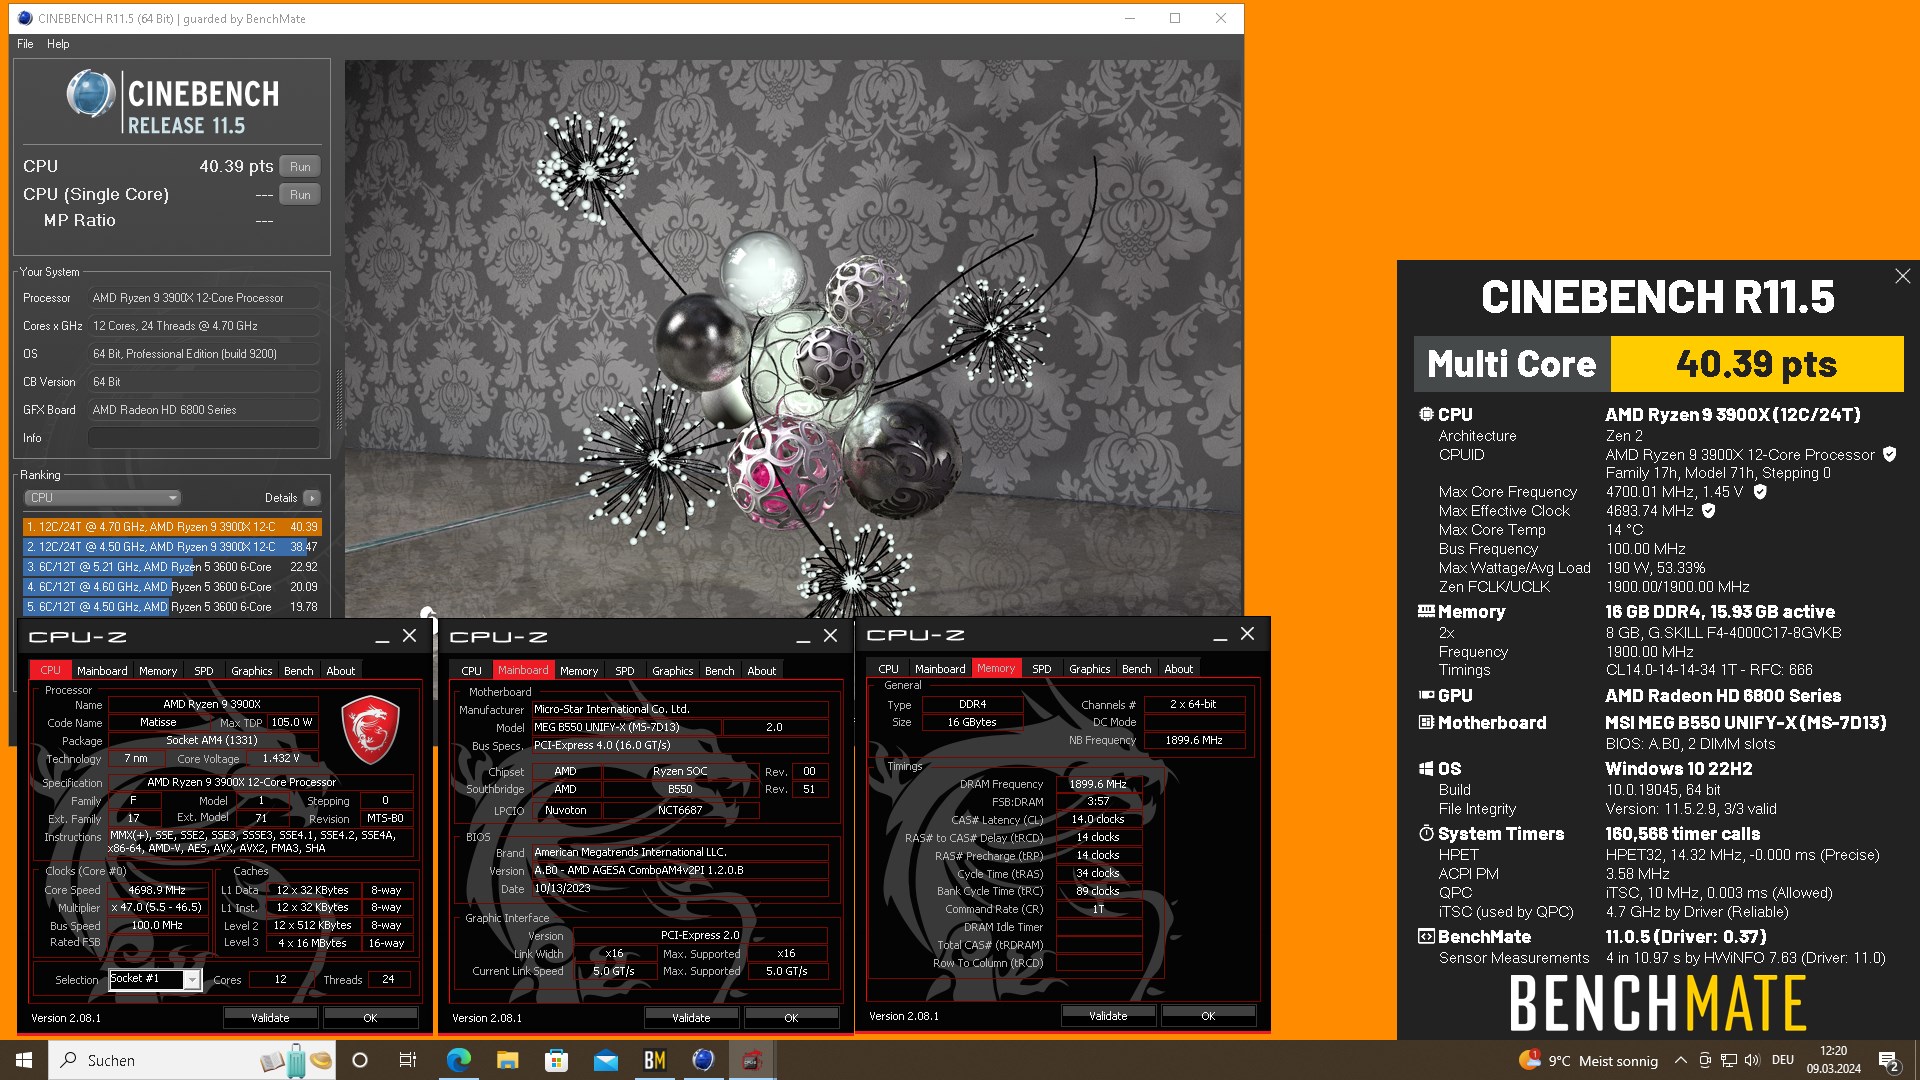
Task: Click the 40.39 pts Multi Core score
Action: tap(1757, 364)
